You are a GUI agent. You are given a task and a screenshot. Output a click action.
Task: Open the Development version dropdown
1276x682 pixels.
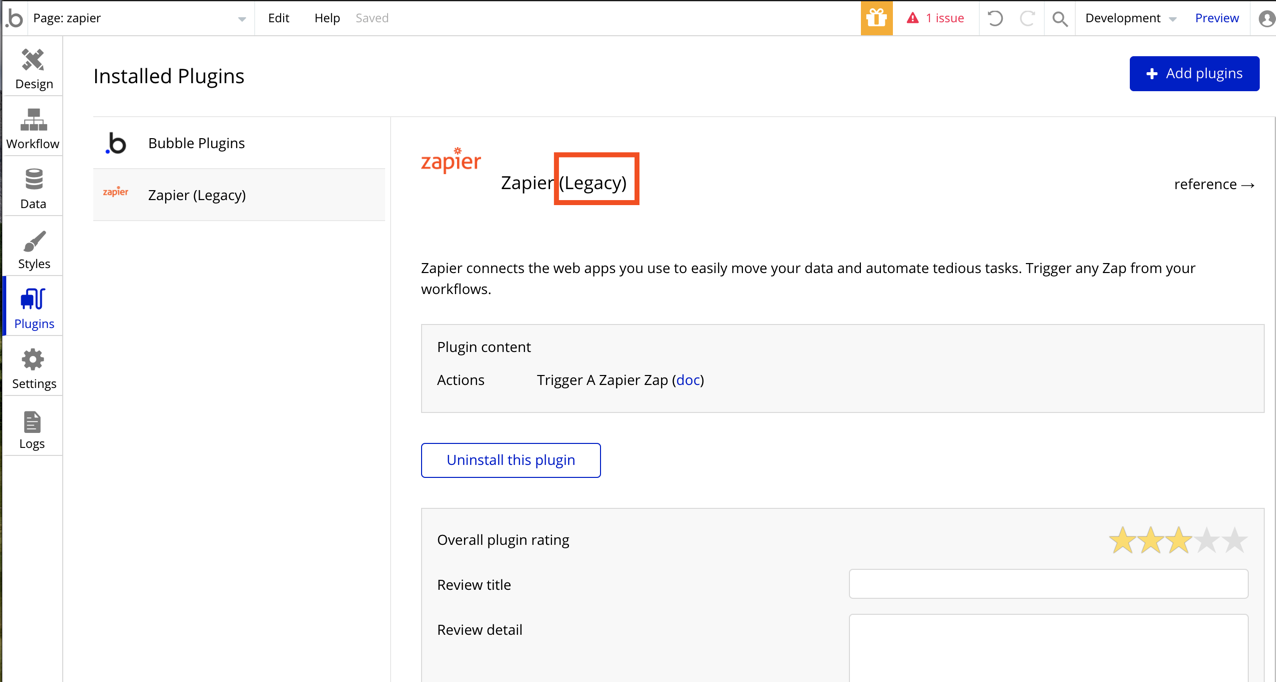tap(1131, 18)
